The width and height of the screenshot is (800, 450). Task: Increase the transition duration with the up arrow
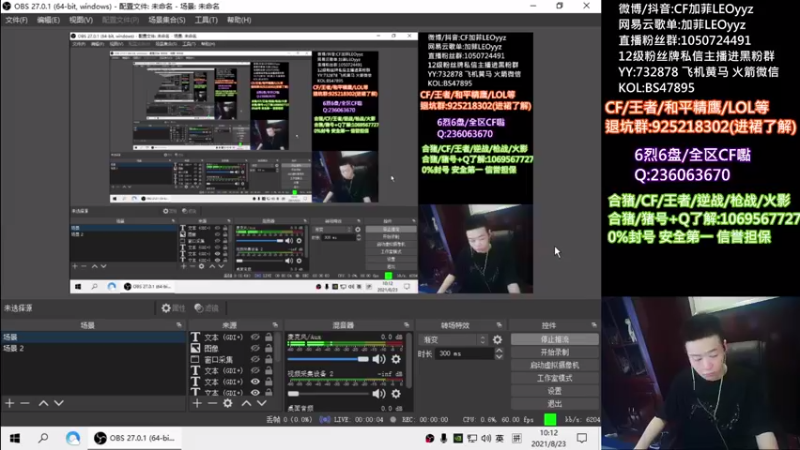499,350
